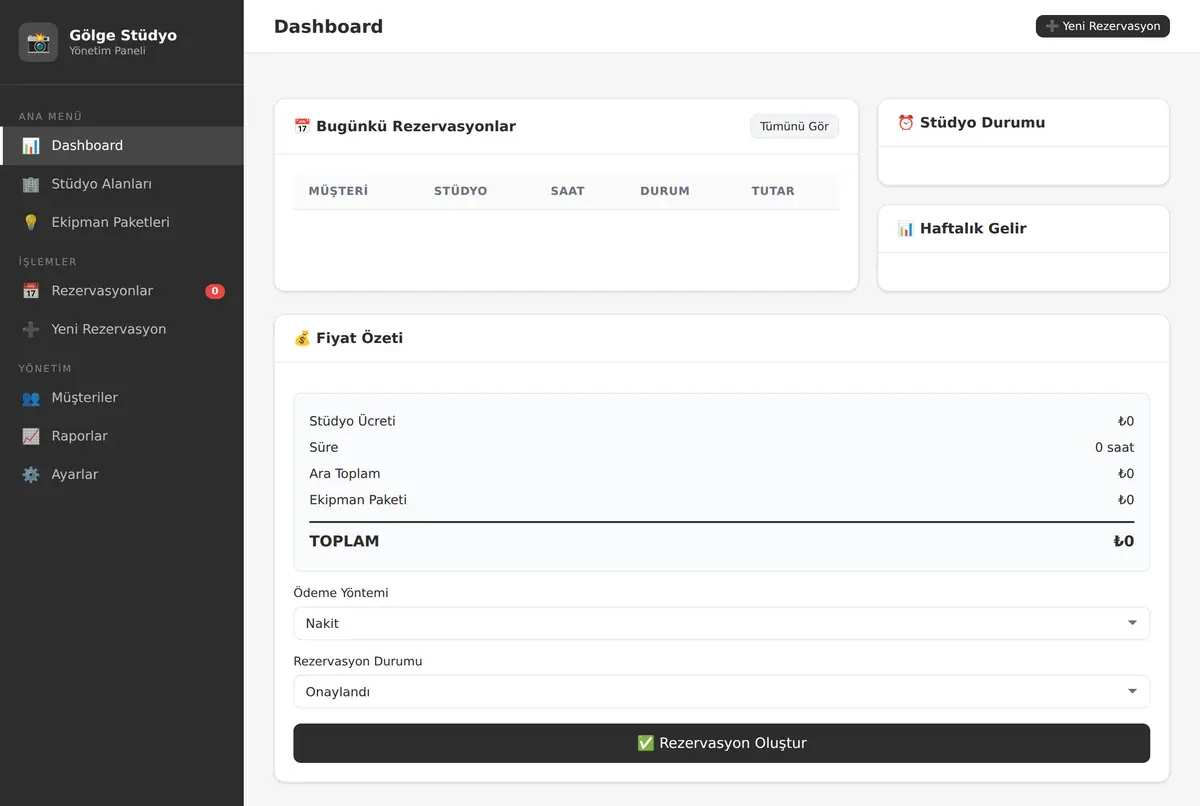This screenshot has width=1200, height=806.
Task: Open the Rezervasyonlar menu item
Action: pos(122,291)
